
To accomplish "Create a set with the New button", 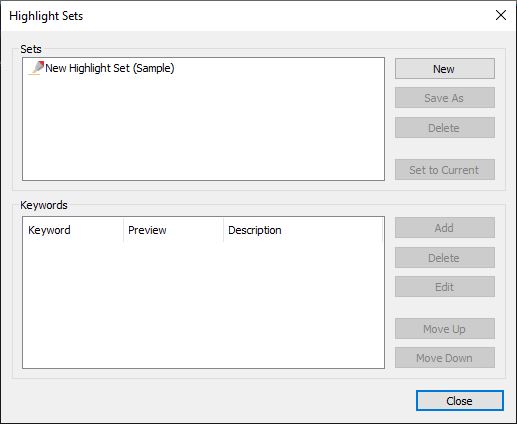I will coord(445,69).
